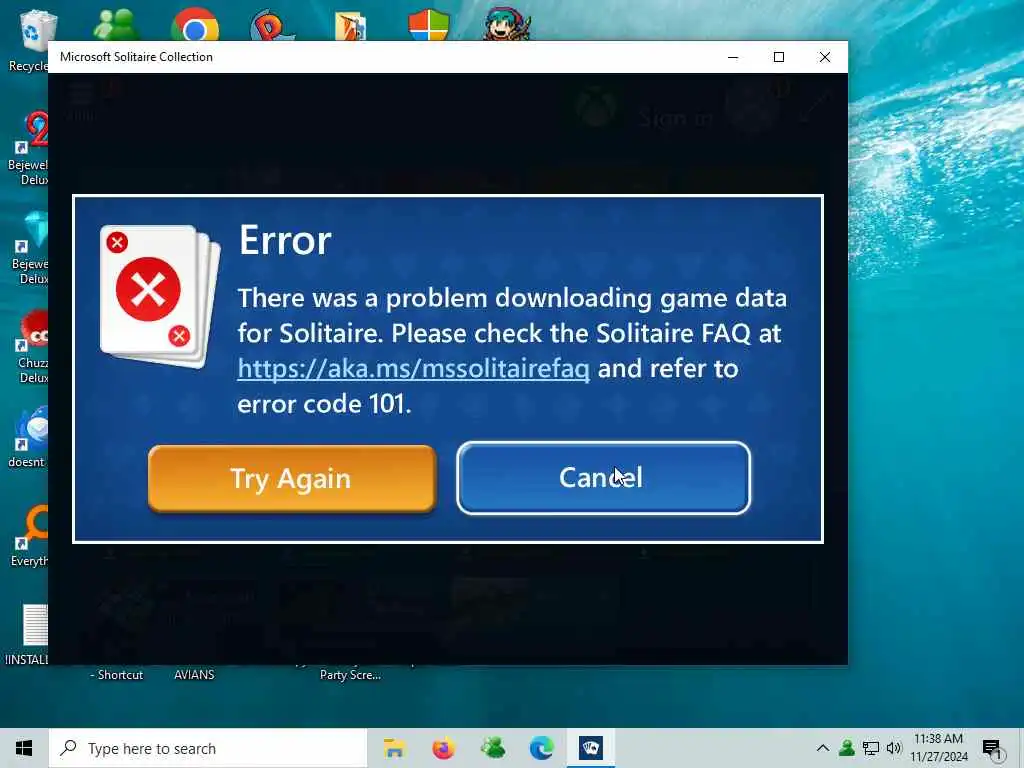Open the notification center icon

coord(992,749)
